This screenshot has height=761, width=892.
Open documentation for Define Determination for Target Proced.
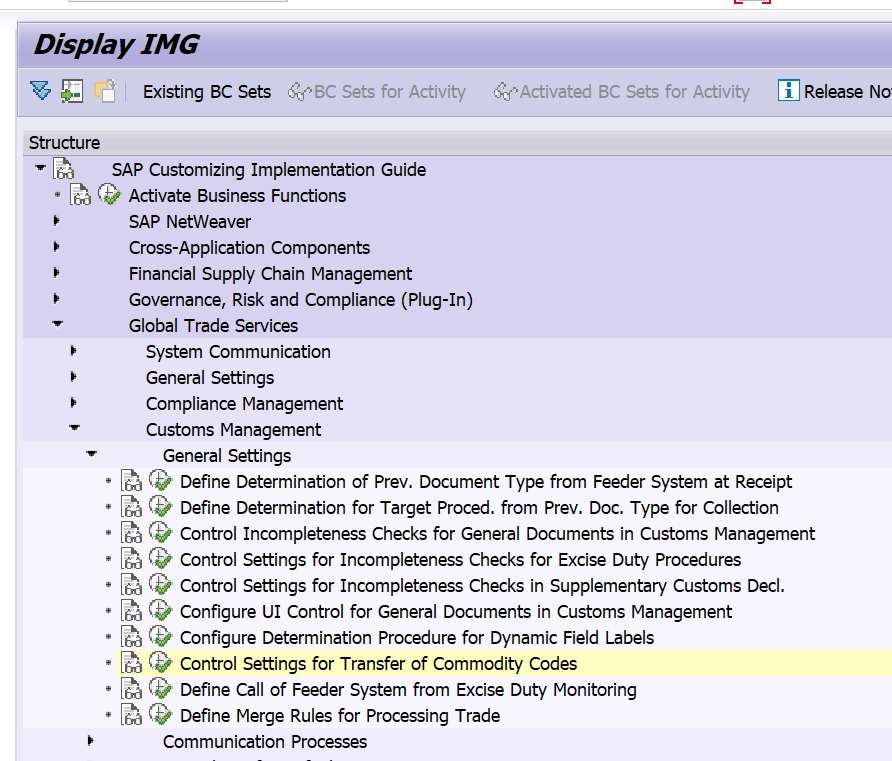click(x=131, y=507)
